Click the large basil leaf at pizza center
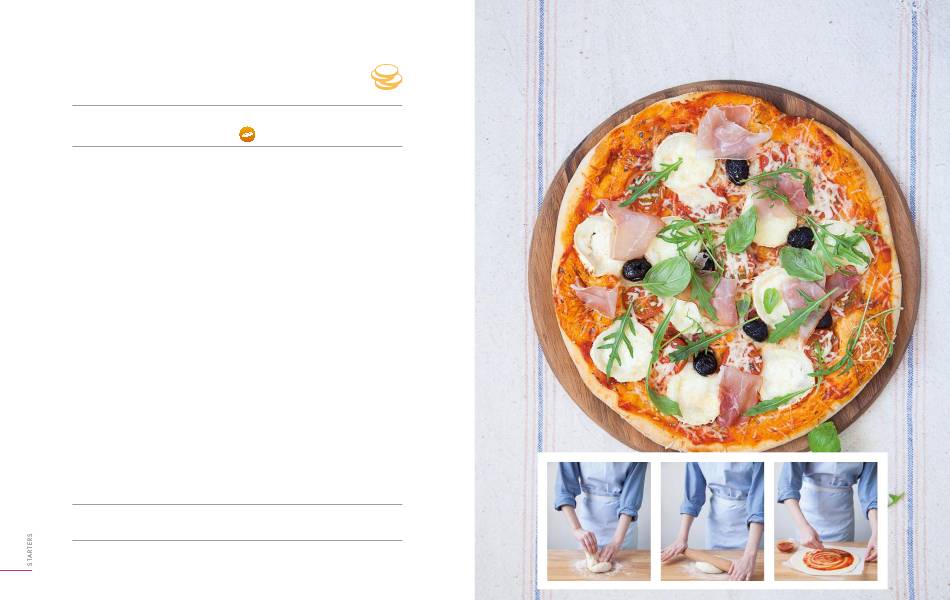 668,276
